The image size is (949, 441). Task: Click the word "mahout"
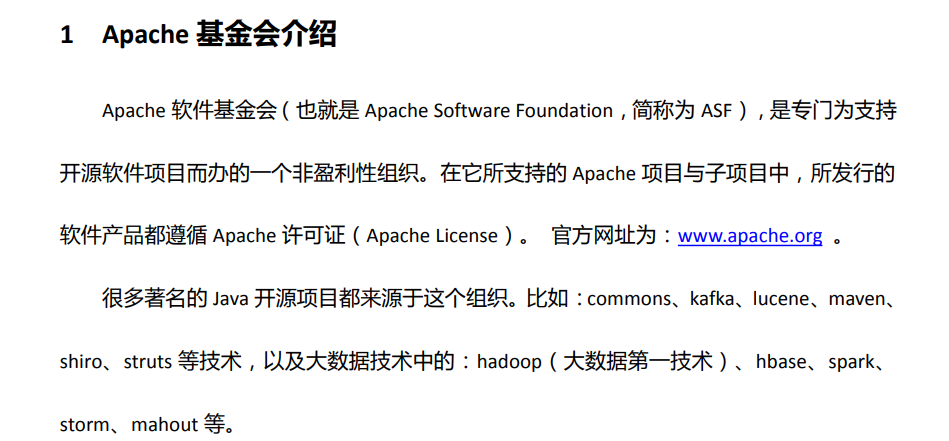coord(165,425)
